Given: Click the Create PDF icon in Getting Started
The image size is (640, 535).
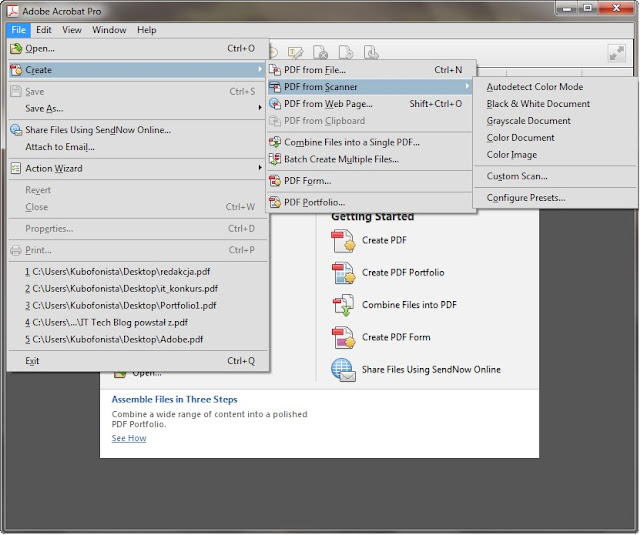Looking at the screenshot, I should click(x=343, y=241).
